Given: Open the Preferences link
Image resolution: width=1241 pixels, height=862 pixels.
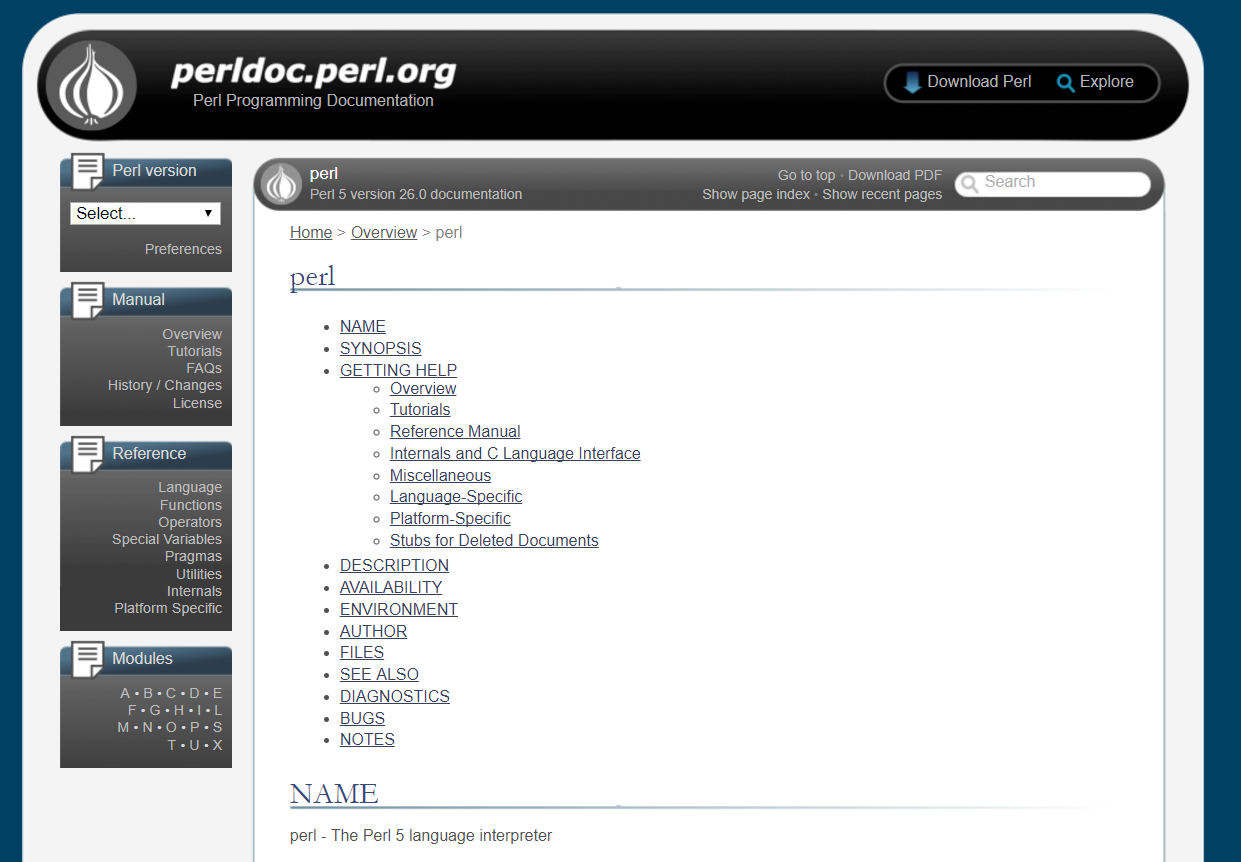Looking at the screenshot, I should (183, 249).
